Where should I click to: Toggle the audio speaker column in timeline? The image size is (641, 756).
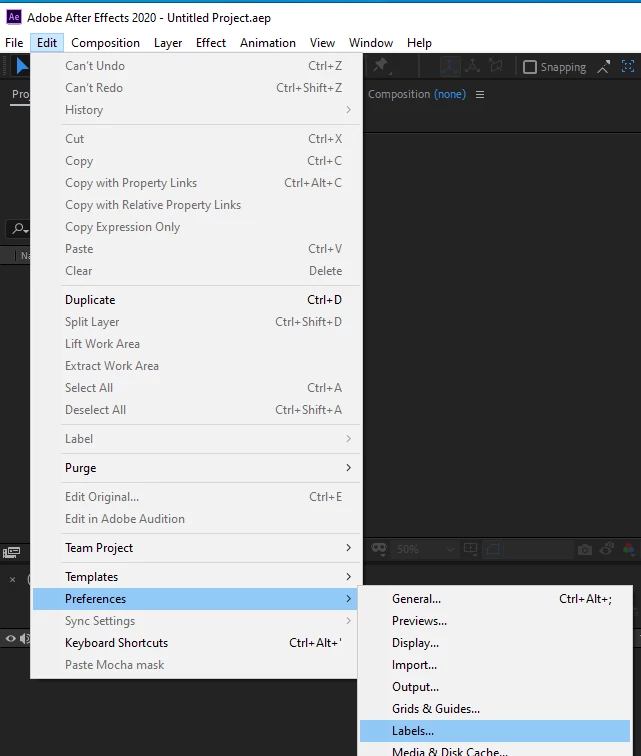pyautogui.click(x=25, y=639)
